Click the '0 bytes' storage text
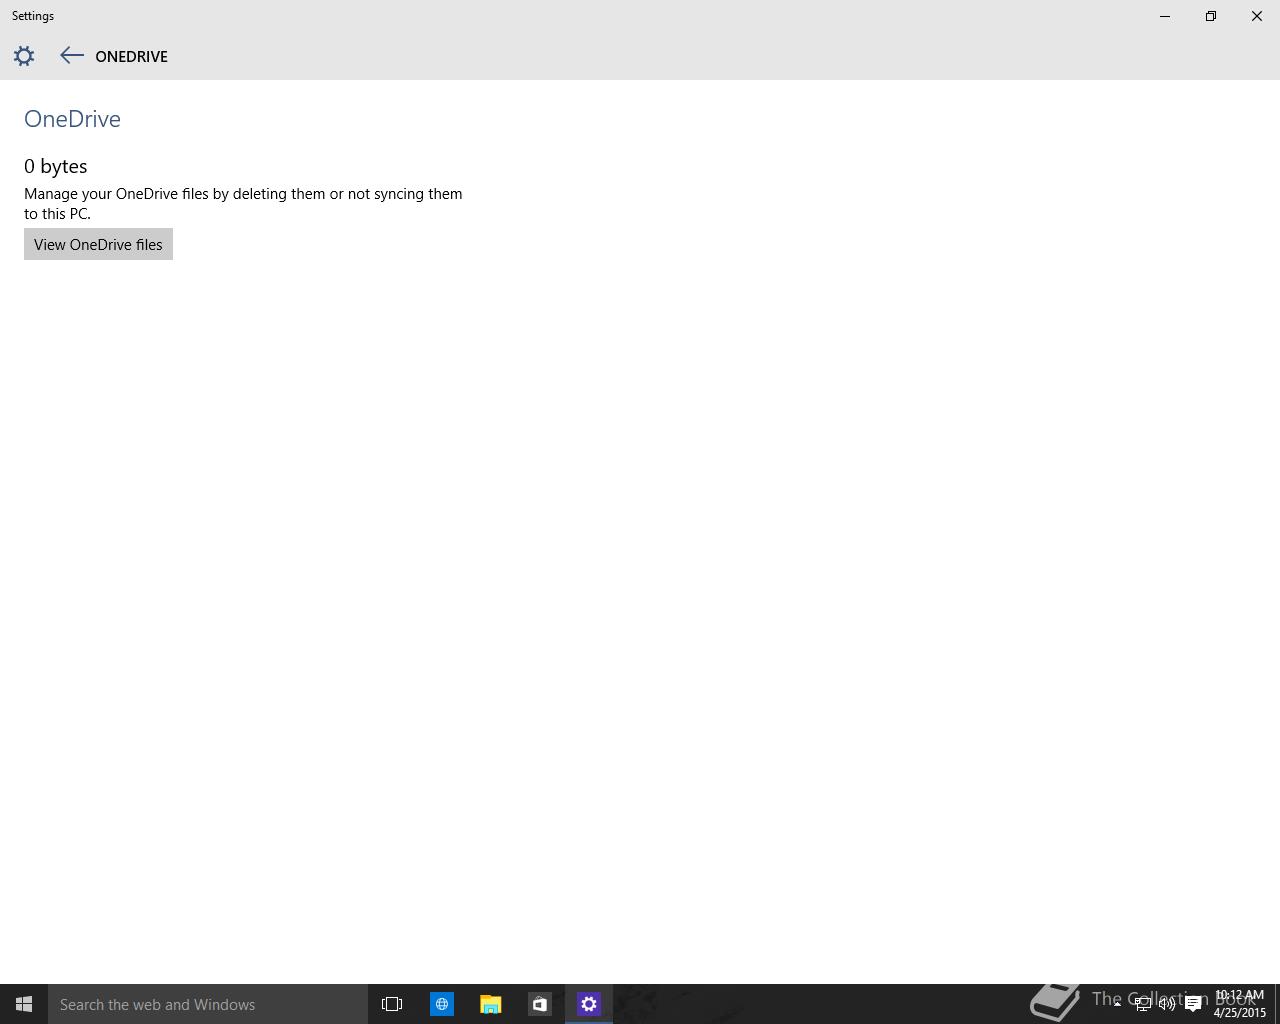The height and width of the screenshot is (1024, 1280). pos(56,166)
